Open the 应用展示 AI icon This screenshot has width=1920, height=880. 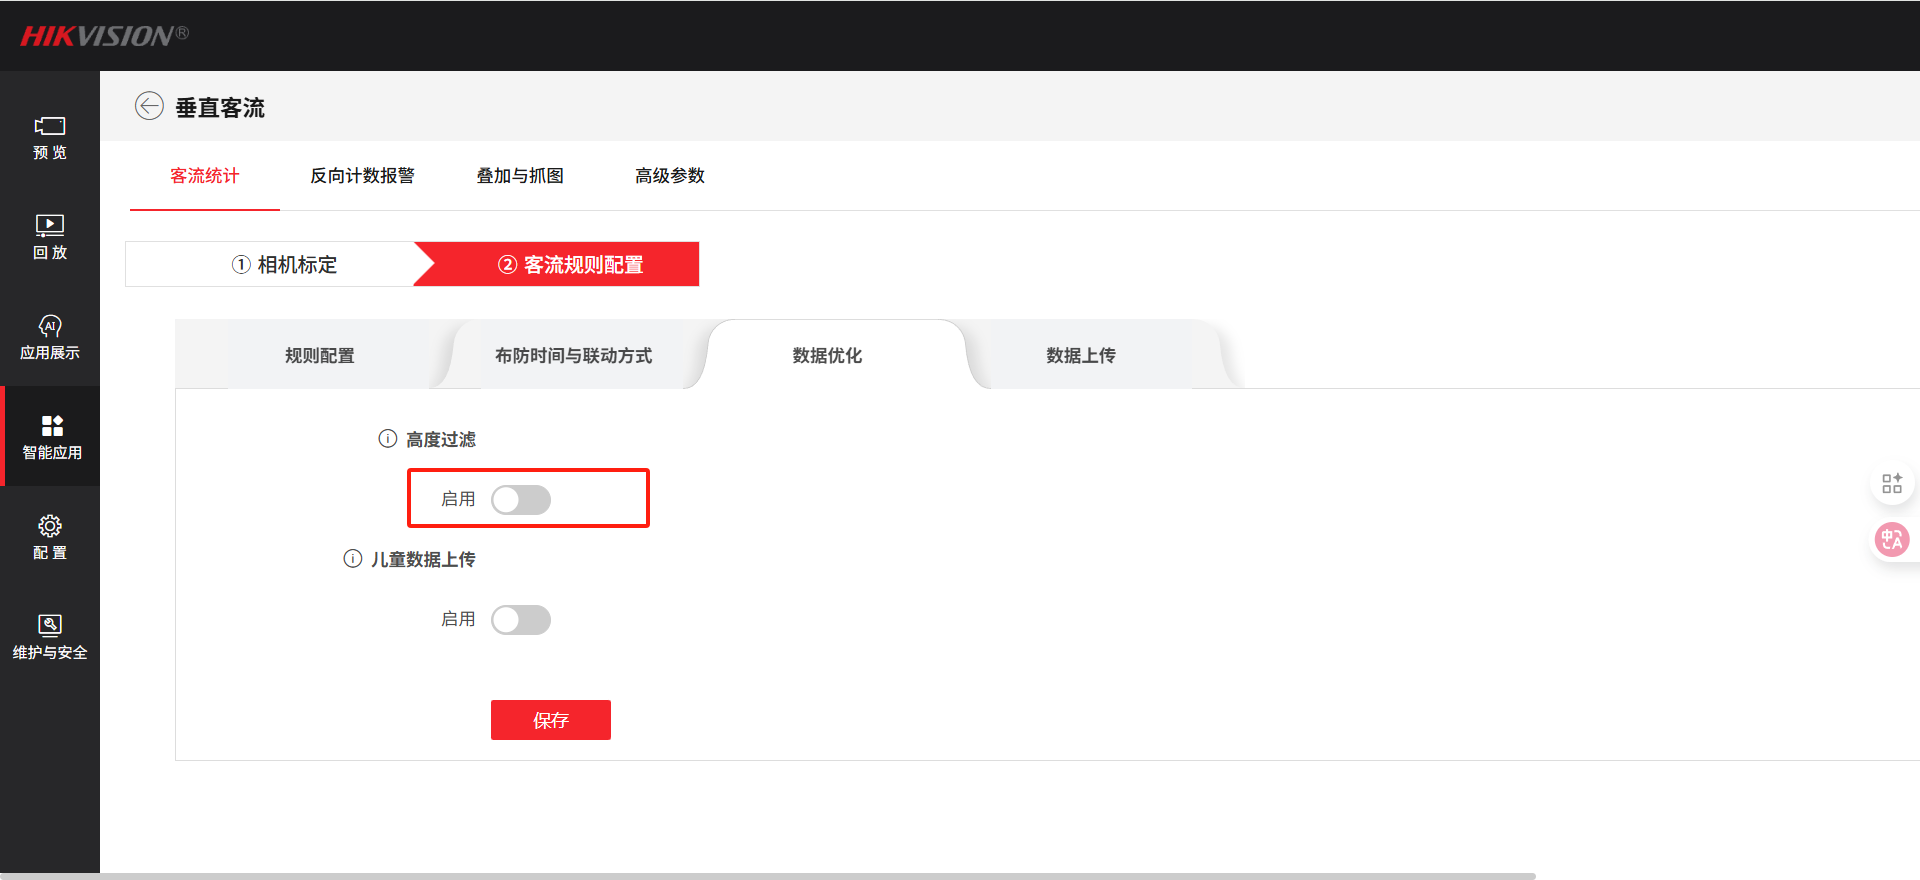[50, 326]
